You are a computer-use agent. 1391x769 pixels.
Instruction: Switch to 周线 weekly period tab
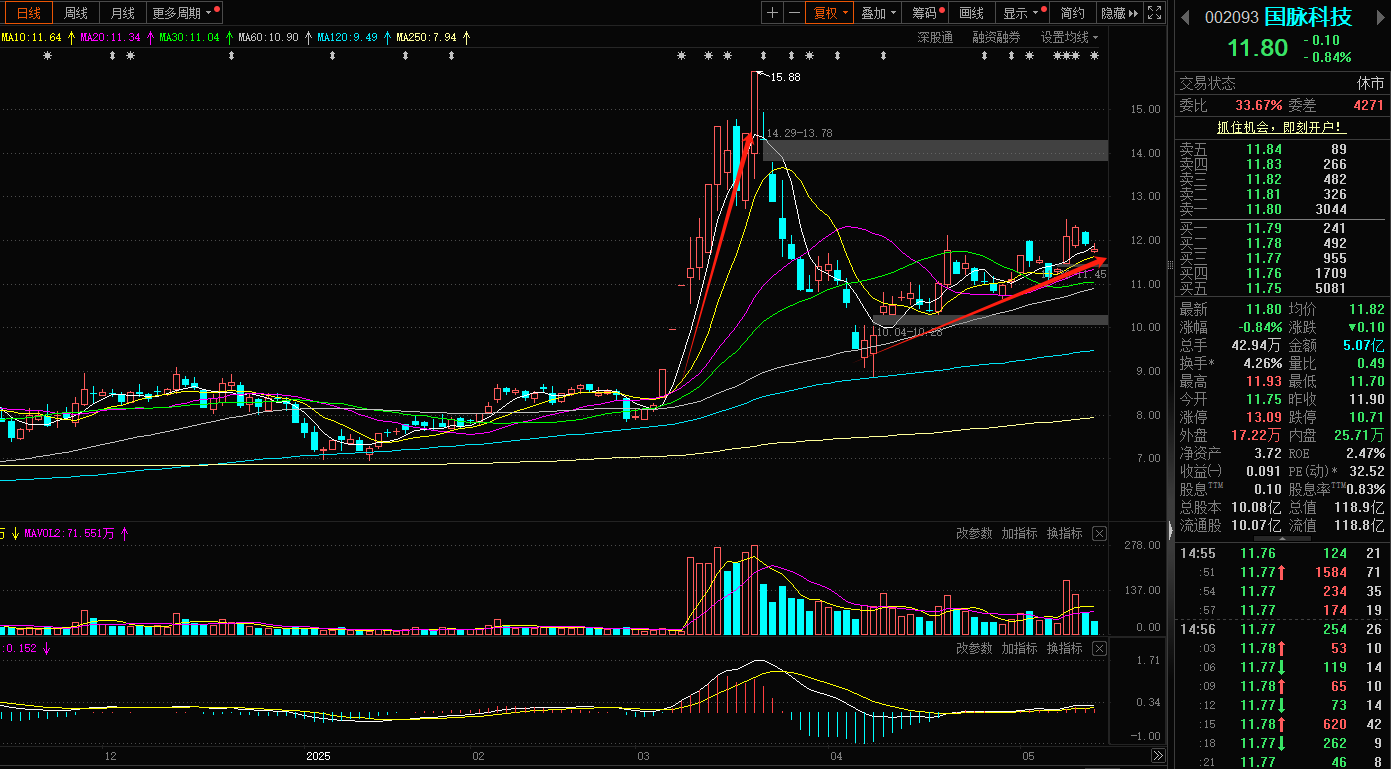(76, 13)
